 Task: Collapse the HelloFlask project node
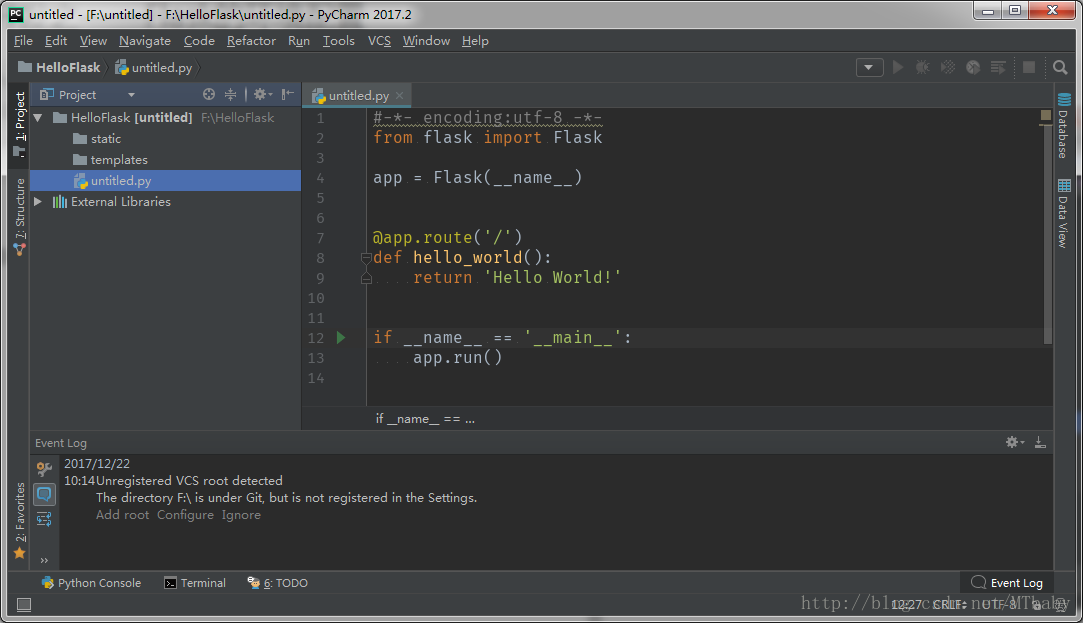coord(39,118)
